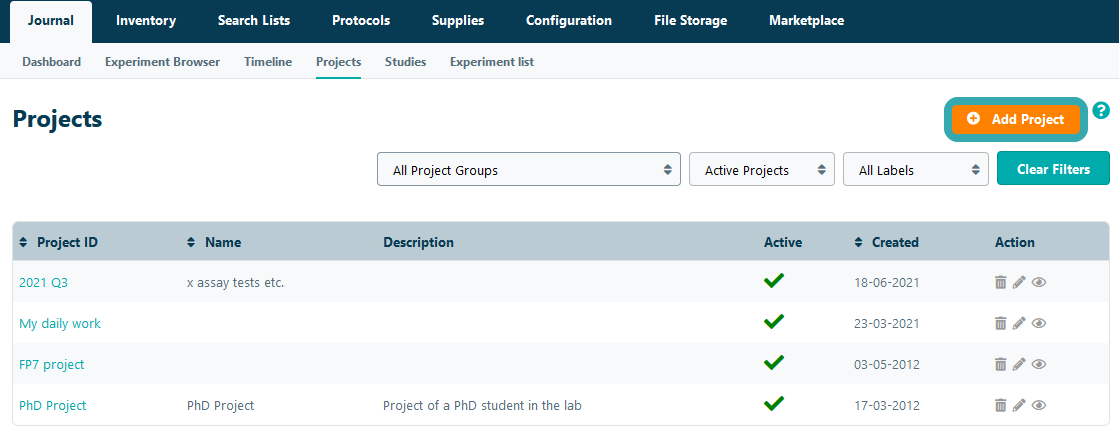This screenshot has height=442, width=1119.
Task: Edit the 2021 Q3 project with pencil icon
Action: 1019,283
